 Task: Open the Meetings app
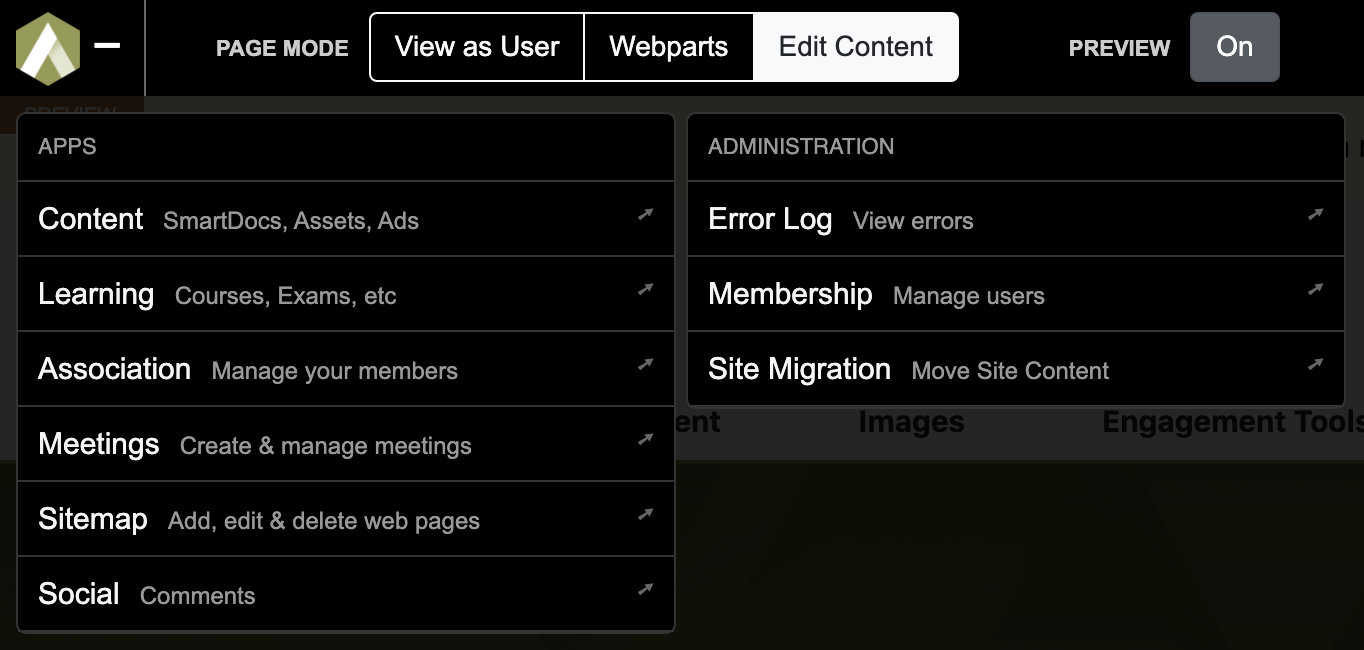tap(346, 444)
